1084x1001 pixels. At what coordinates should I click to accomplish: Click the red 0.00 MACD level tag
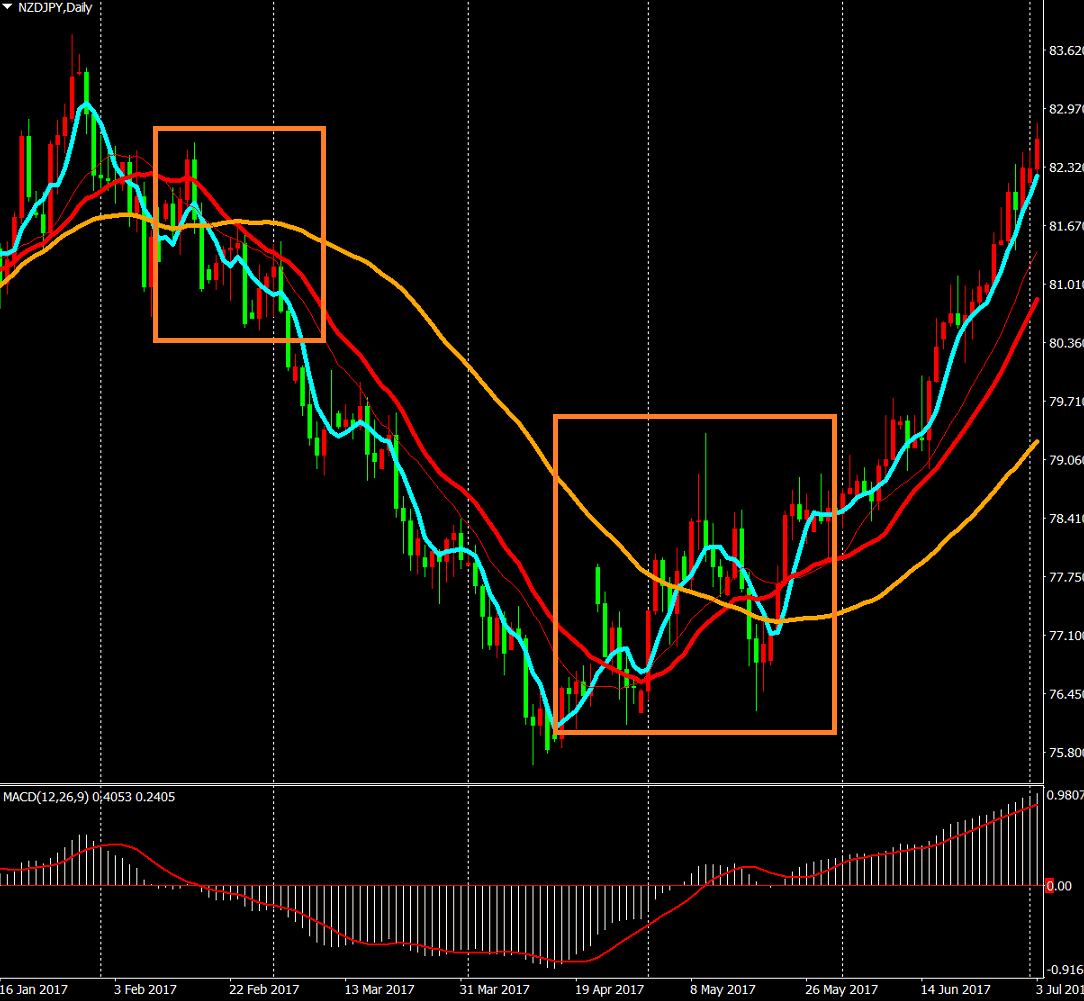tap(1058, 886)
